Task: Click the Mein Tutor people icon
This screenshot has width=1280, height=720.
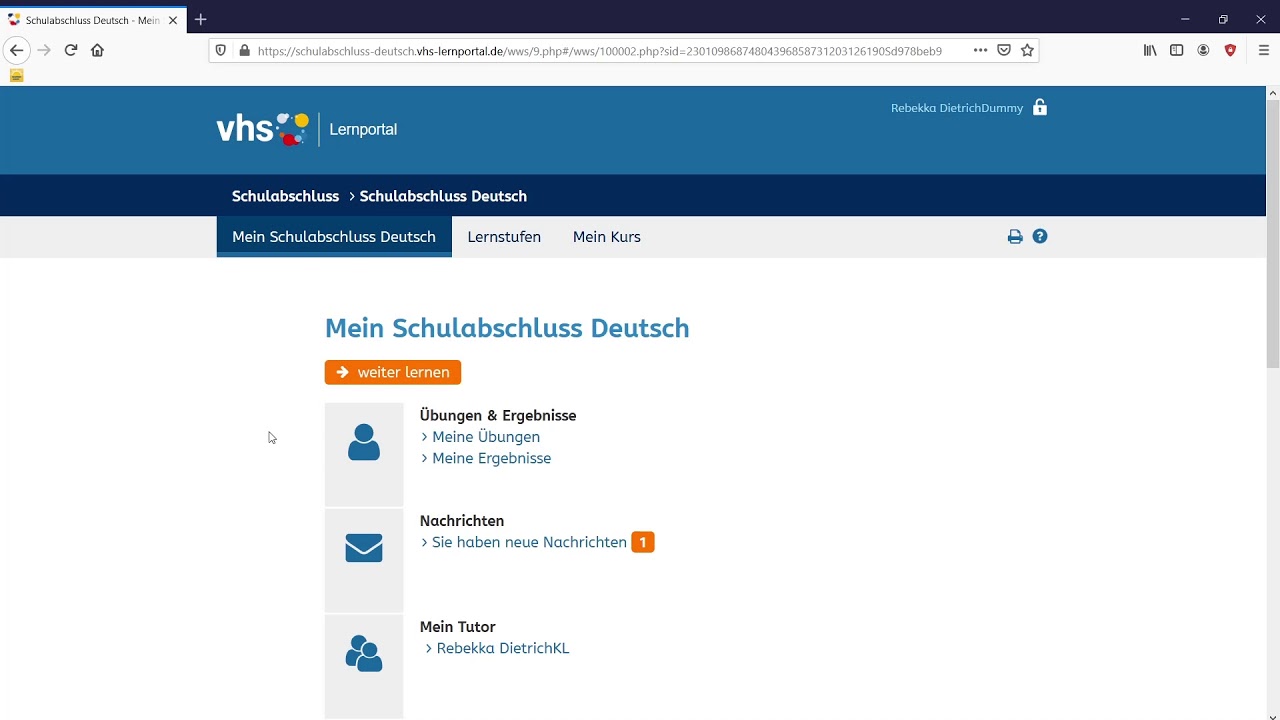Action: pos(364,654)
